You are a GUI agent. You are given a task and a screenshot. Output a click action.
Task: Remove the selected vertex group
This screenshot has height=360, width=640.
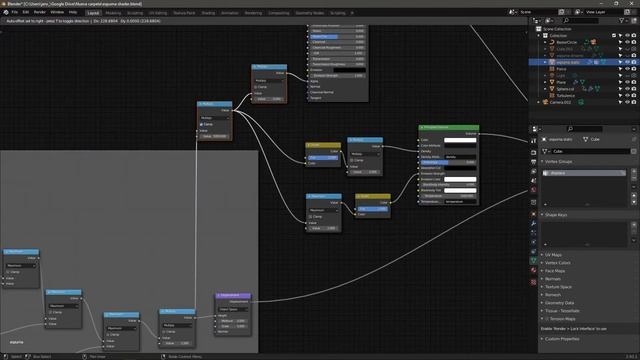coord(634,178)
